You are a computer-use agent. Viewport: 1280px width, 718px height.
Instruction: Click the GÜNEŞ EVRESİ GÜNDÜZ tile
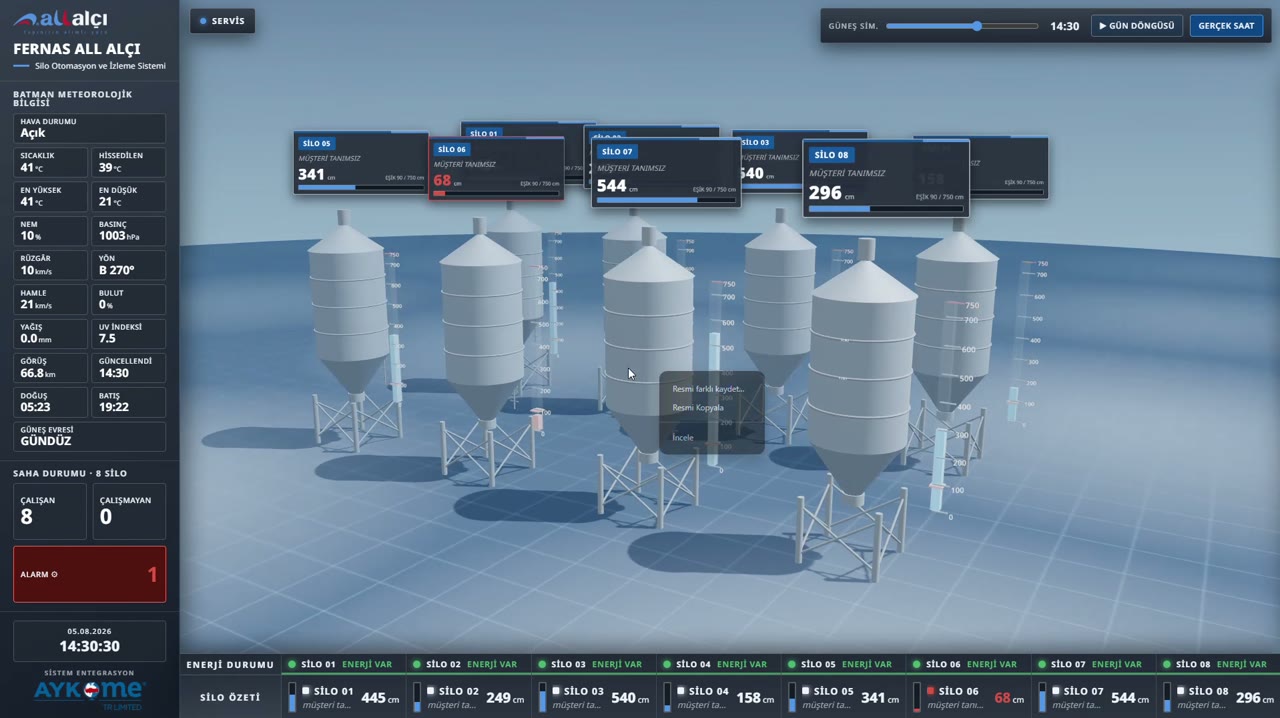(x=89, y=436)
